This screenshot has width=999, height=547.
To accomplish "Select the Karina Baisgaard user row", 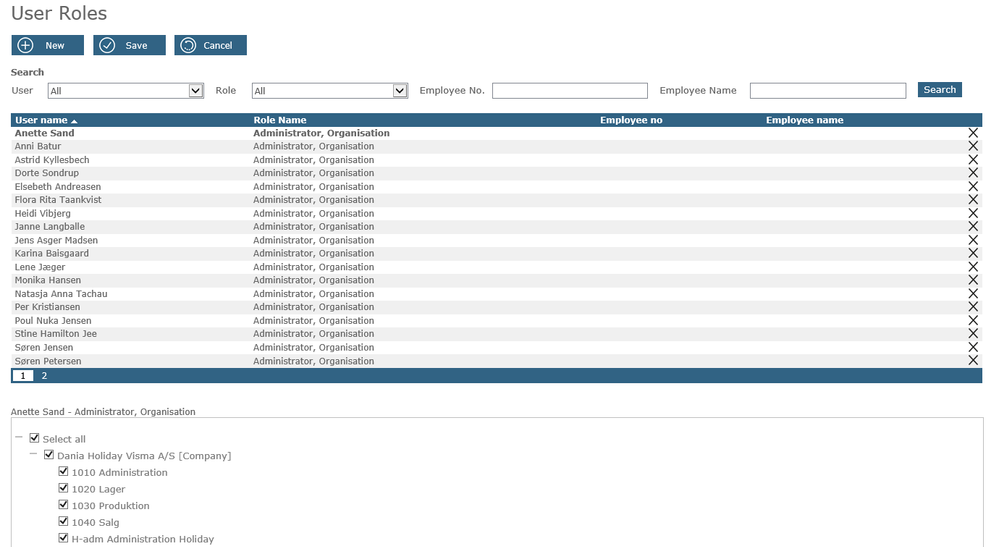I will point(496,253).
